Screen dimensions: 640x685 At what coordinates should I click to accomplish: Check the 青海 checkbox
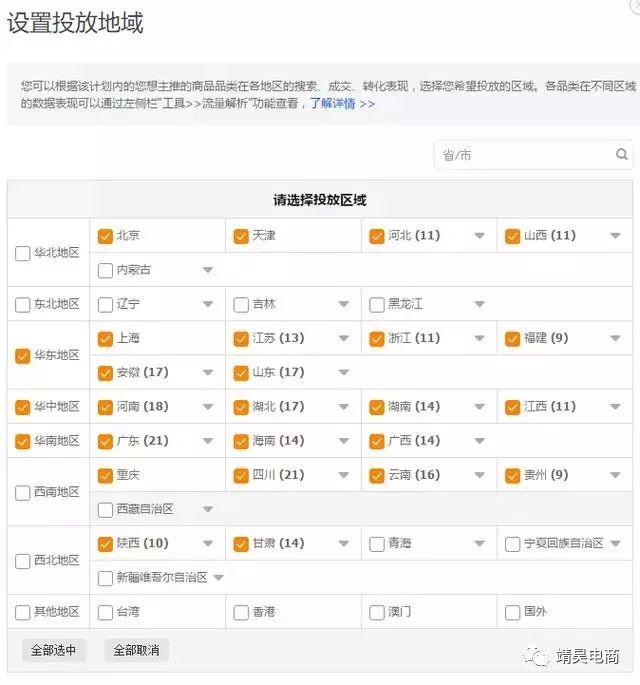[377, 544]
